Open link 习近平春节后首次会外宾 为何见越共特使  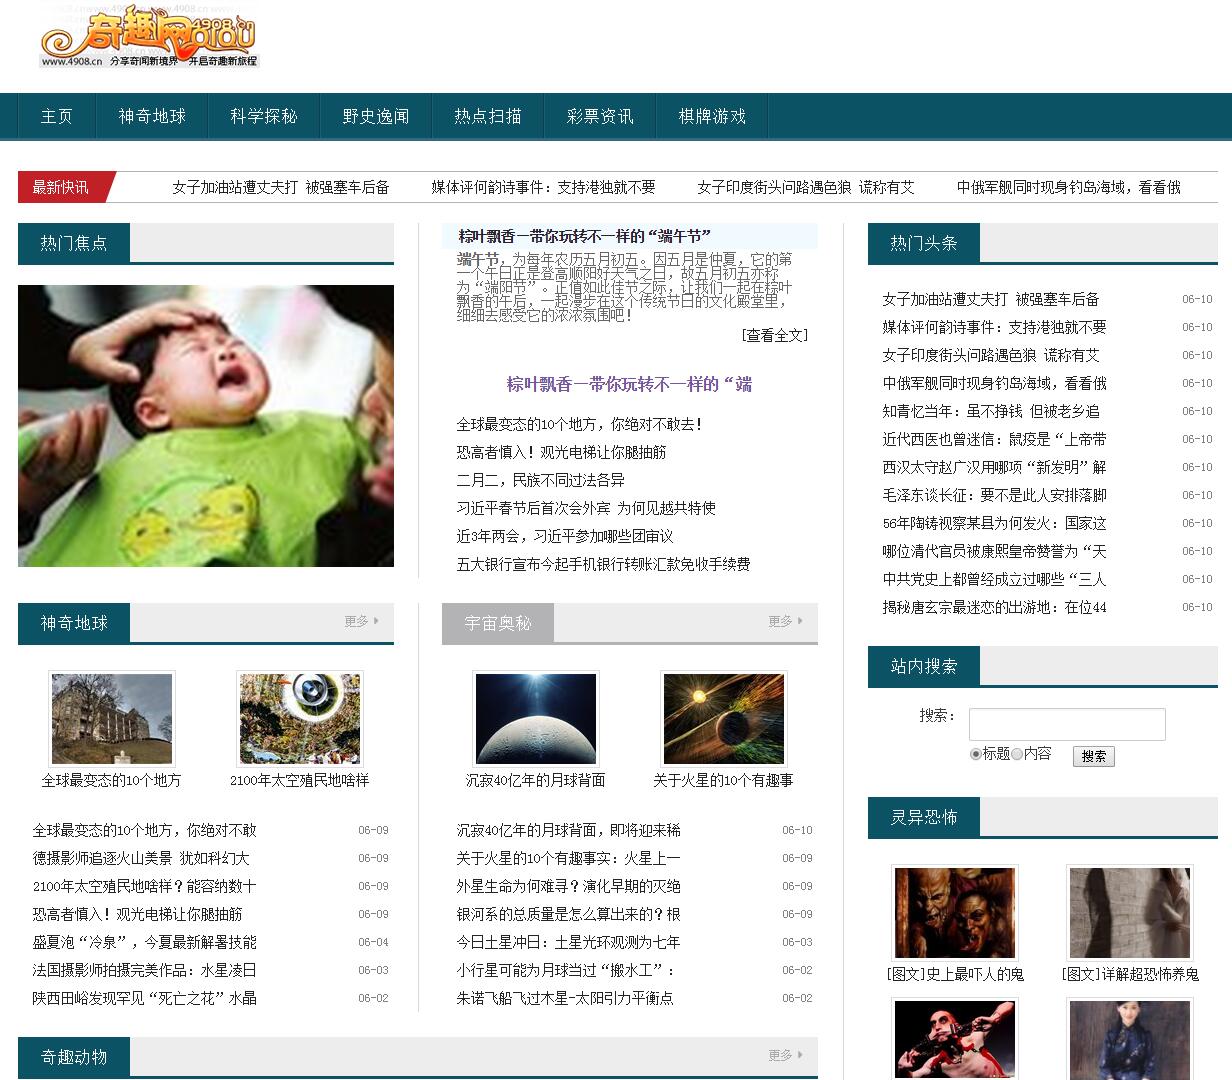[x=586, y=508]
